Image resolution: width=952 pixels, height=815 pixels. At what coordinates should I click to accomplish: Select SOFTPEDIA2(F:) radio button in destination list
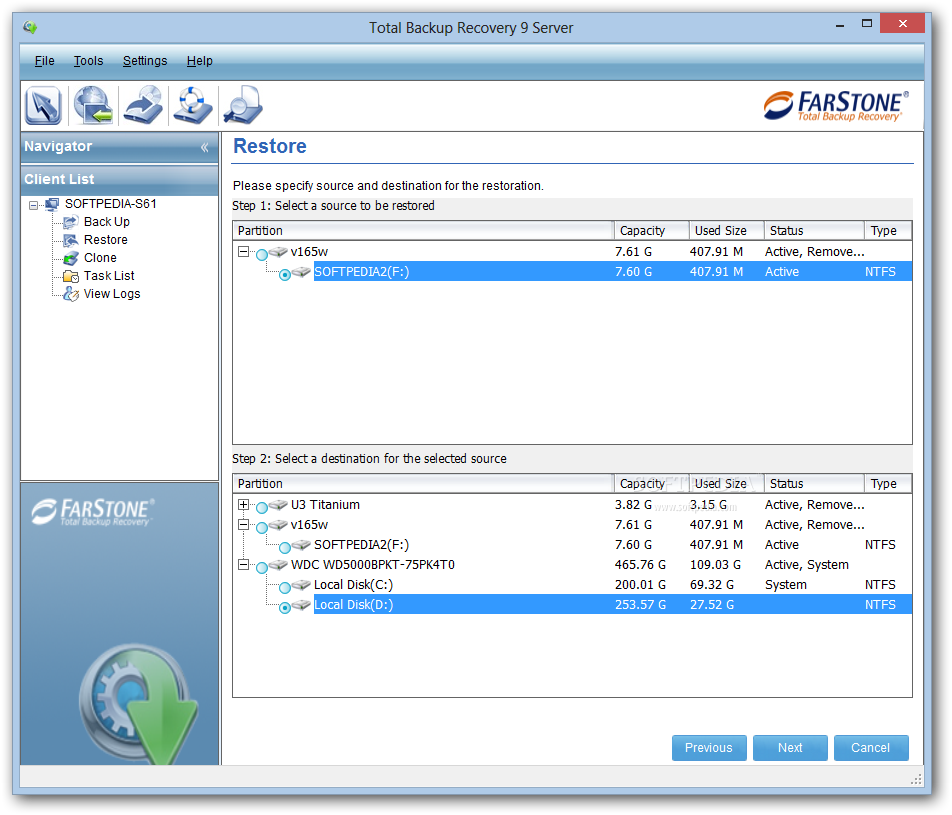click(x=285, y=548)
